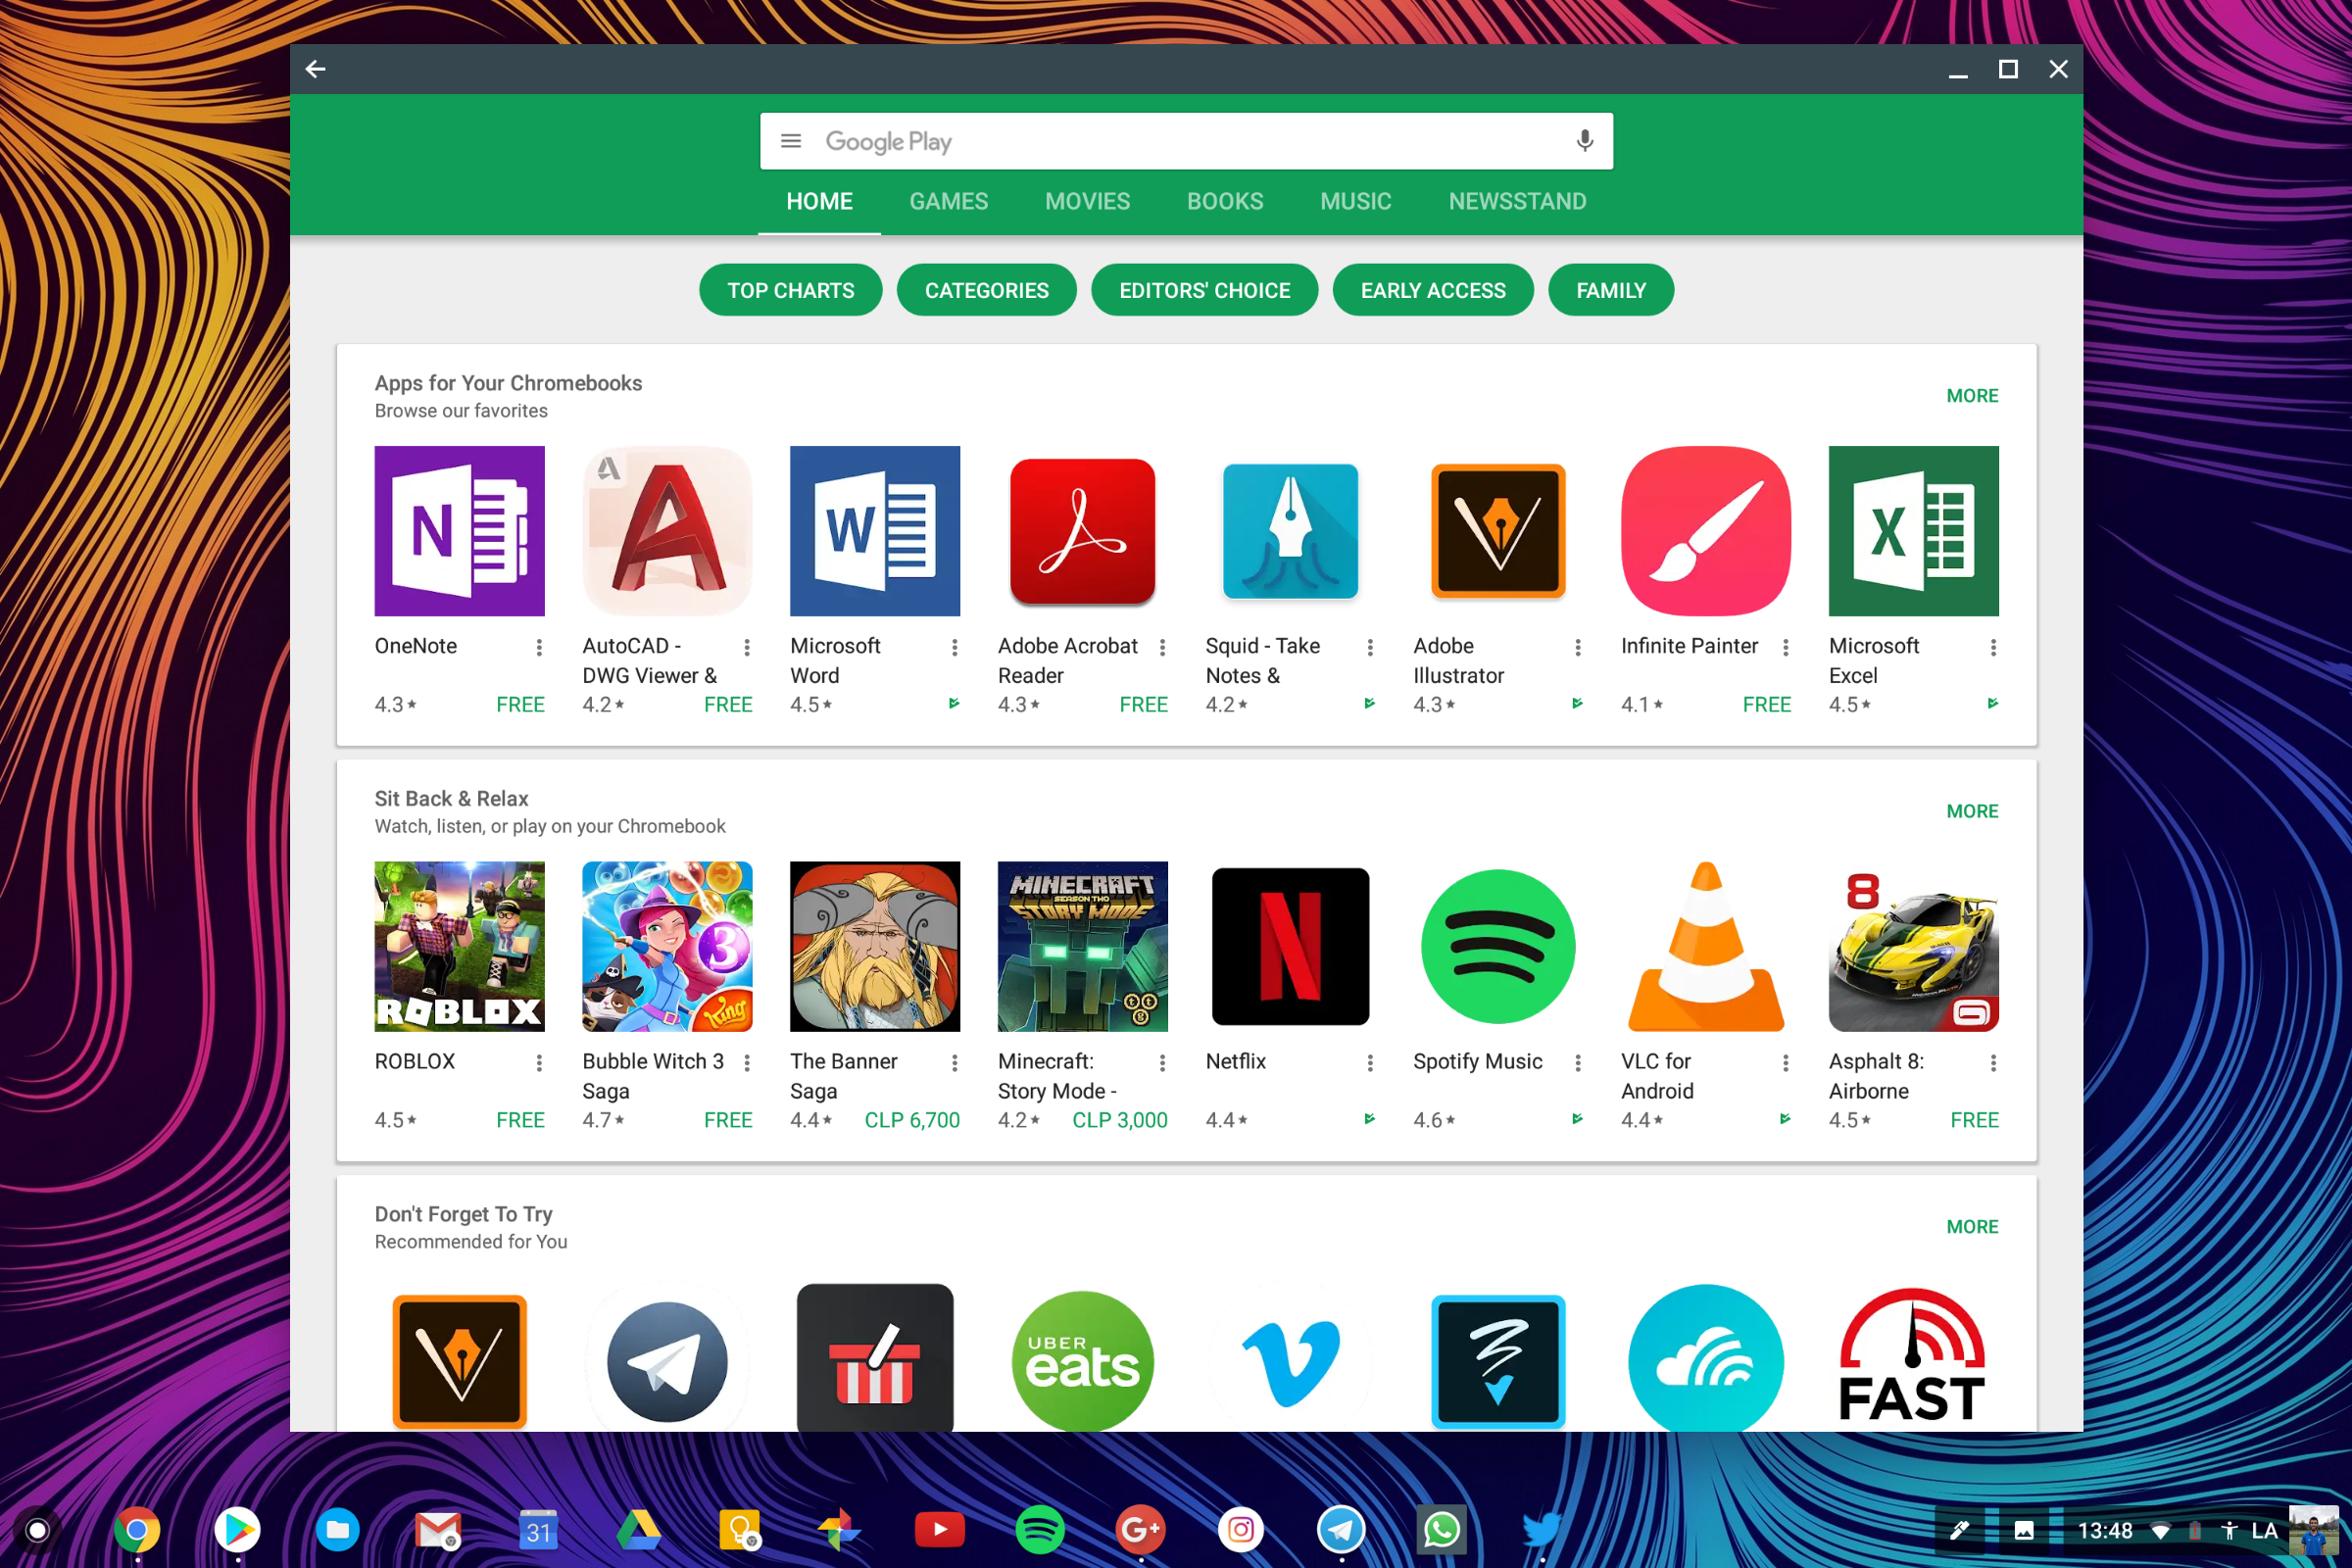Open CATEGORIES
This screenshot has width=2352, height=1568.
986,290
